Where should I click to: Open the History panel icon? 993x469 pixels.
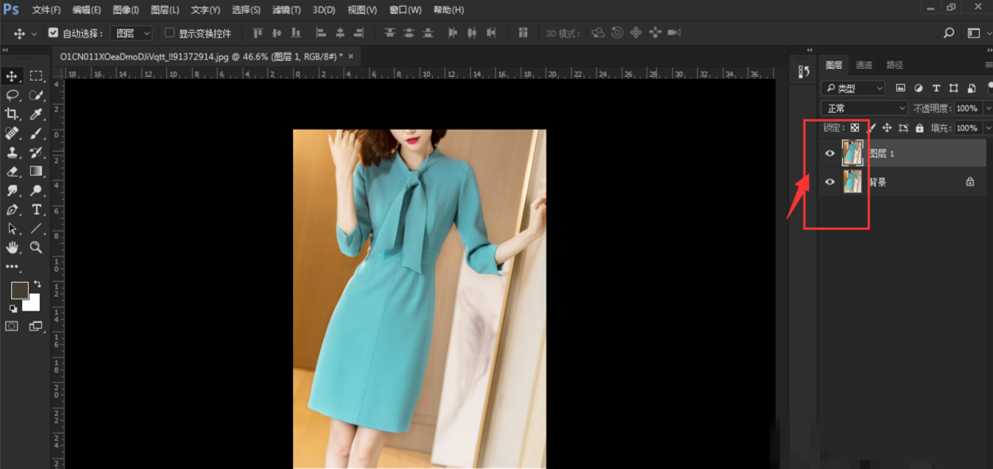coord(803,71)
